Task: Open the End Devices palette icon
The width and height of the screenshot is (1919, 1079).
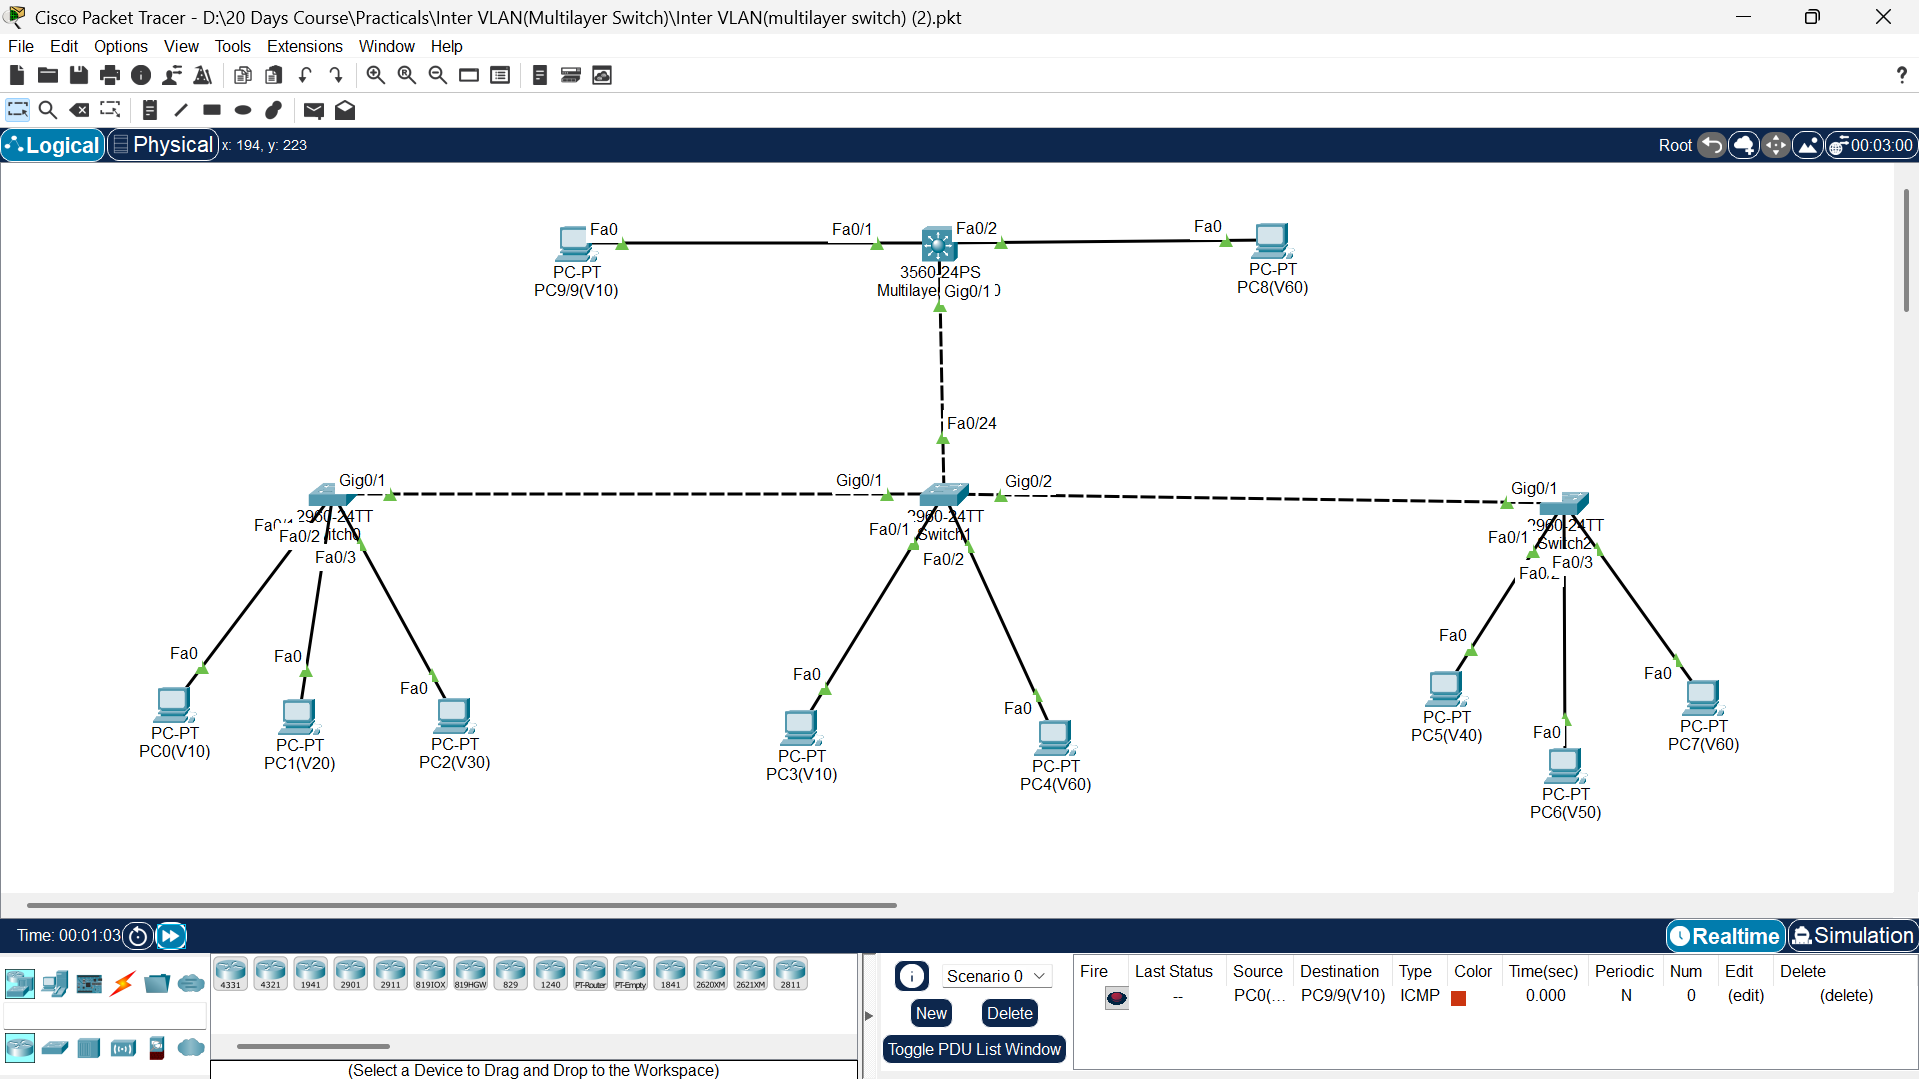Action: pyautogui.click(x=55, y=983)
